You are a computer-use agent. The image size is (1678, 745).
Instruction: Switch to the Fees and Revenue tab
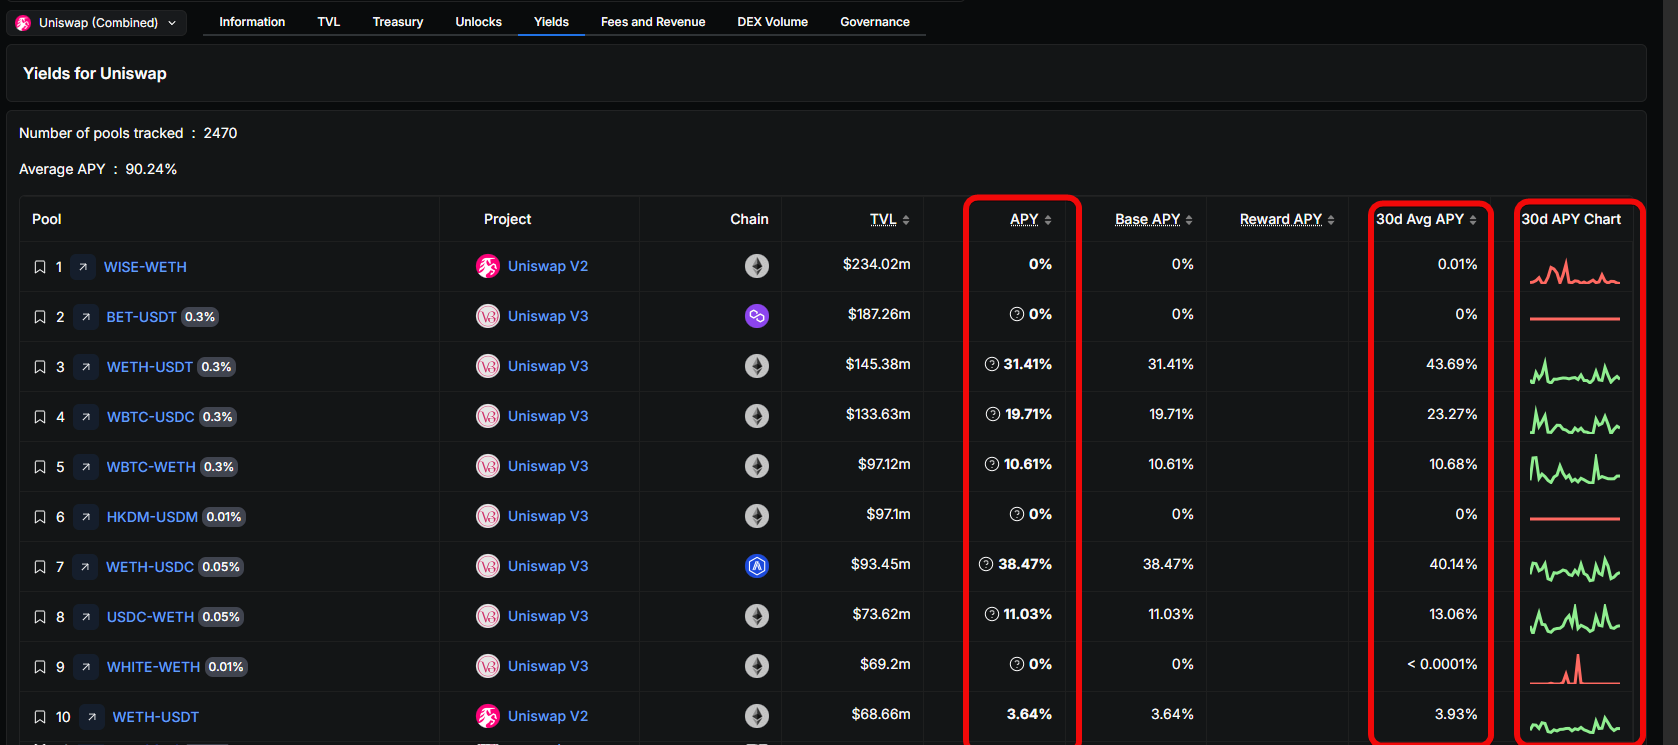click(652, 22)
